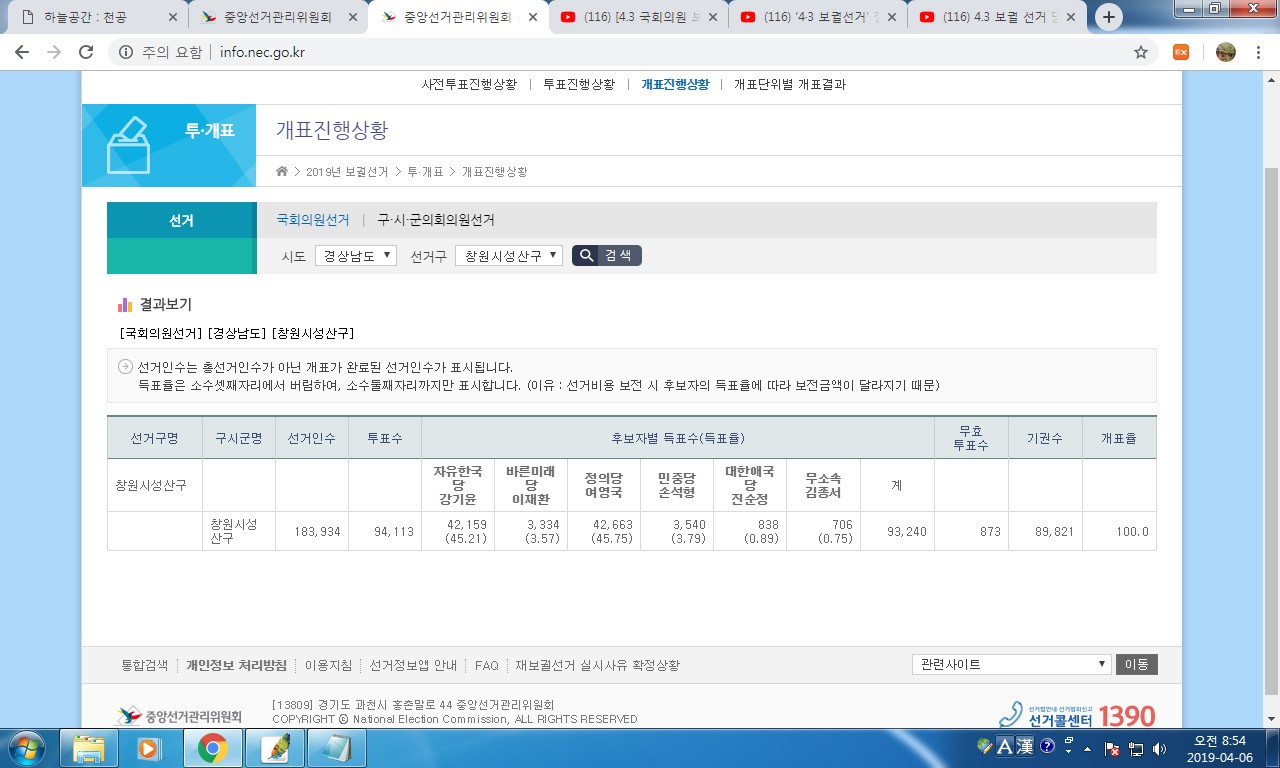Screen dimensions: 1280x768
Task: Select the 투표진행상황 menu item
Action: (579, 85)
